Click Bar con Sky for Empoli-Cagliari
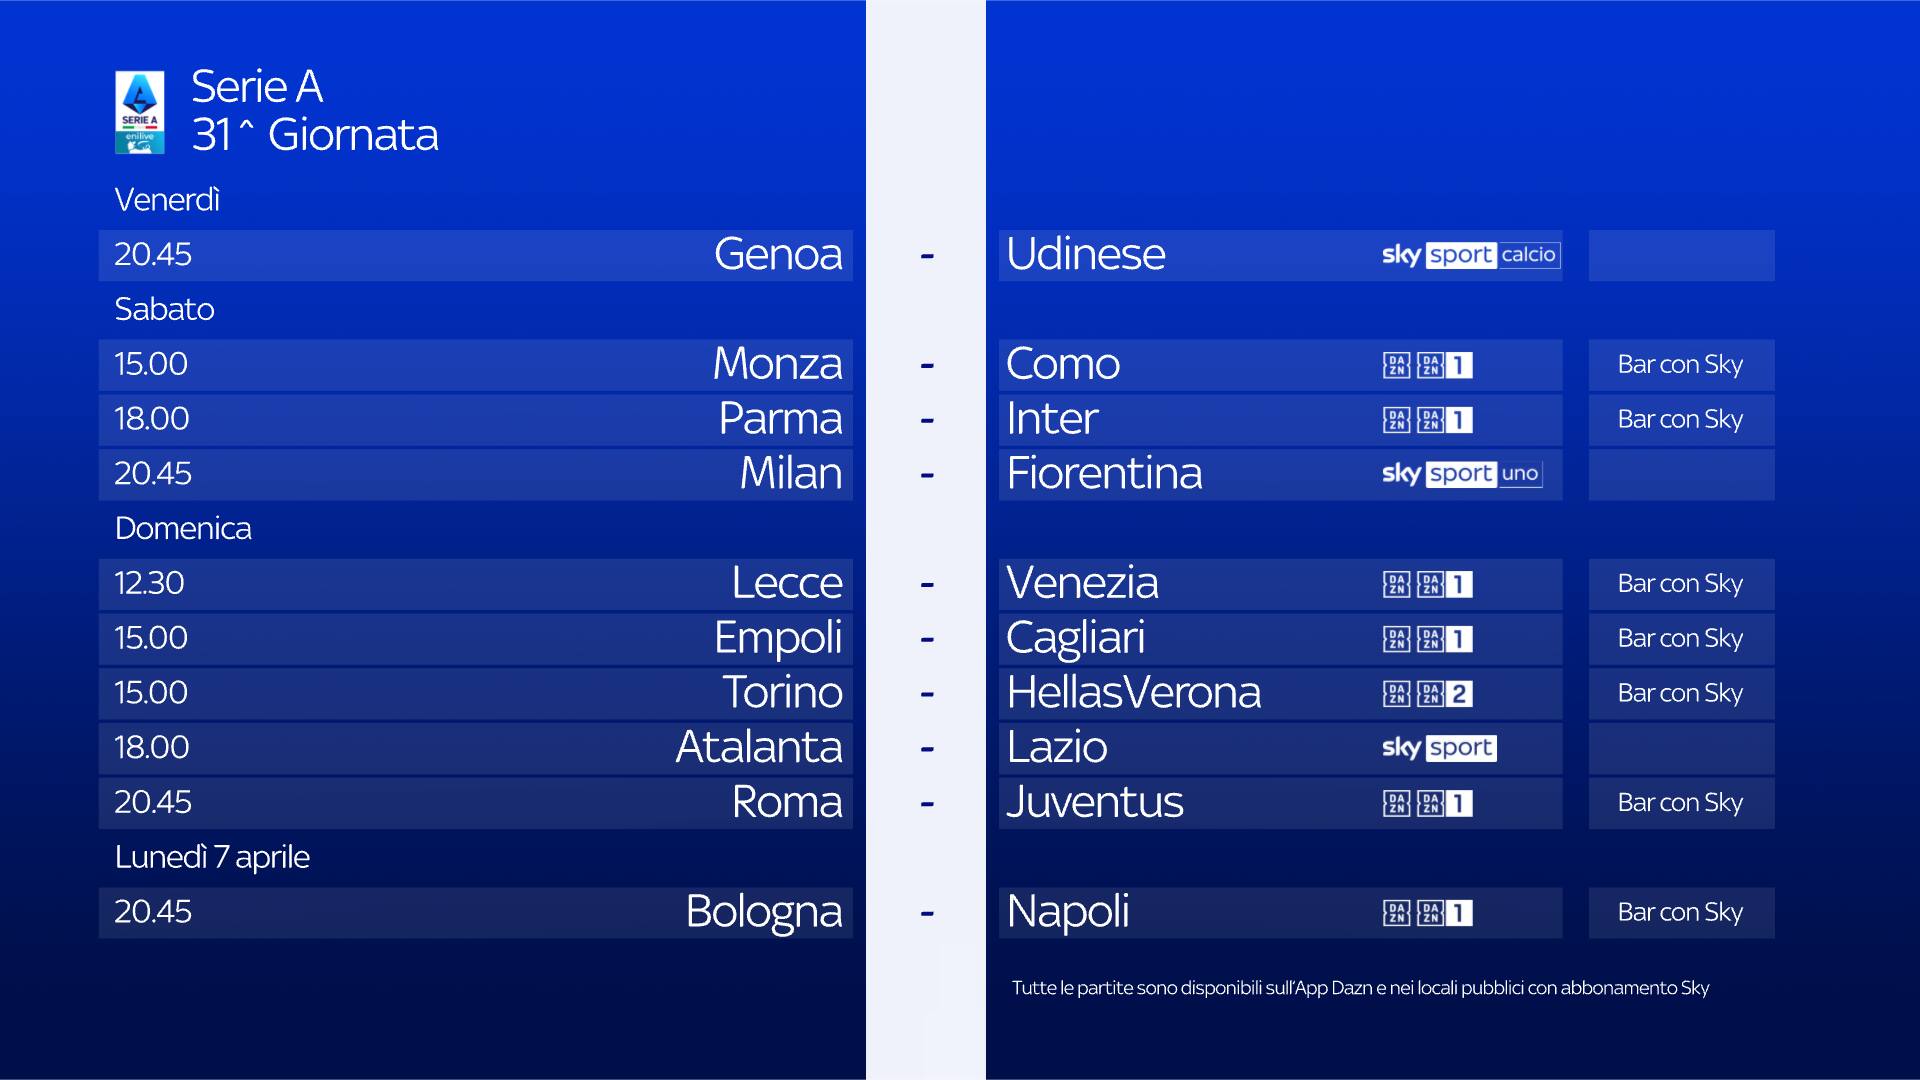1920x1080 pixels. pos(1680,639)
